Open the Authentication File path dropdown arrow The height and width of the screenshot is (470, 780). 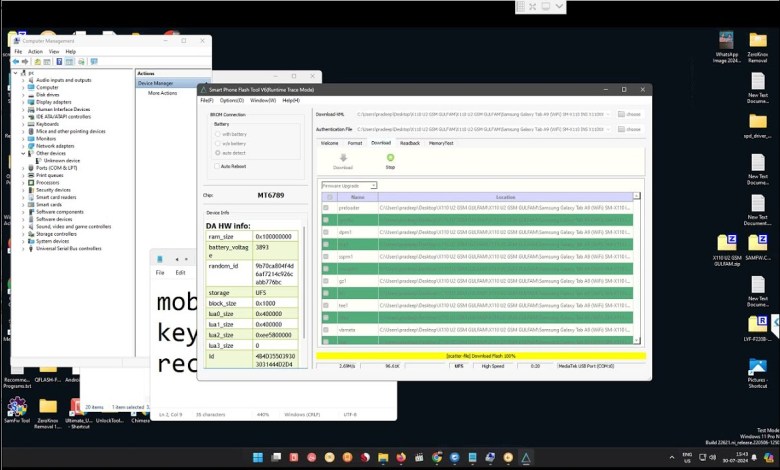click(608, 129)
